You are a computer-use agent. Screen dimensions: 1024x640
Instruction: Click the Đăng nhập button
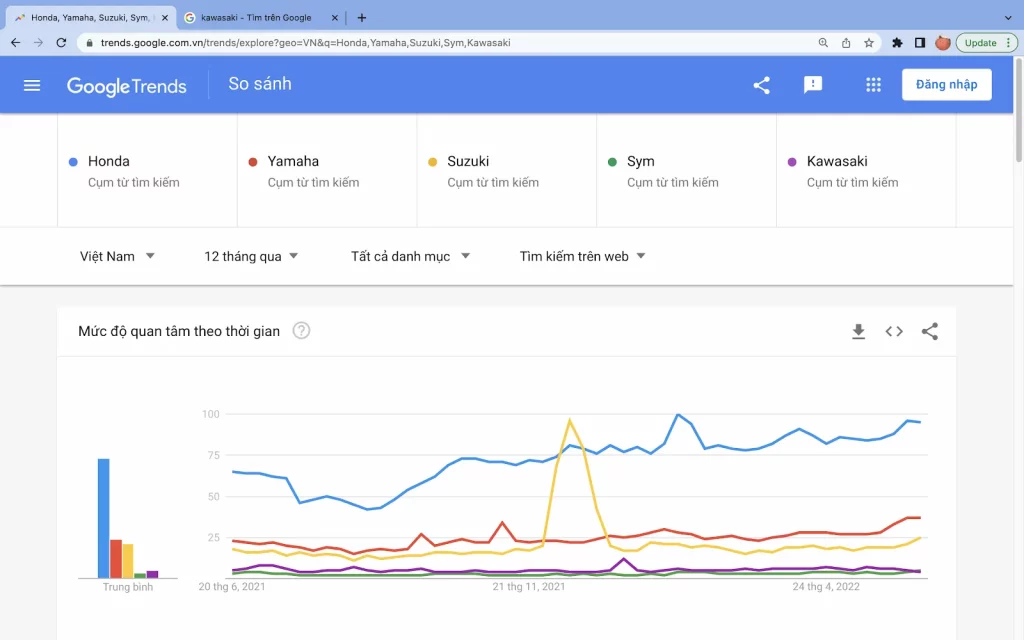pyautogui.click(x=946, y=84)
